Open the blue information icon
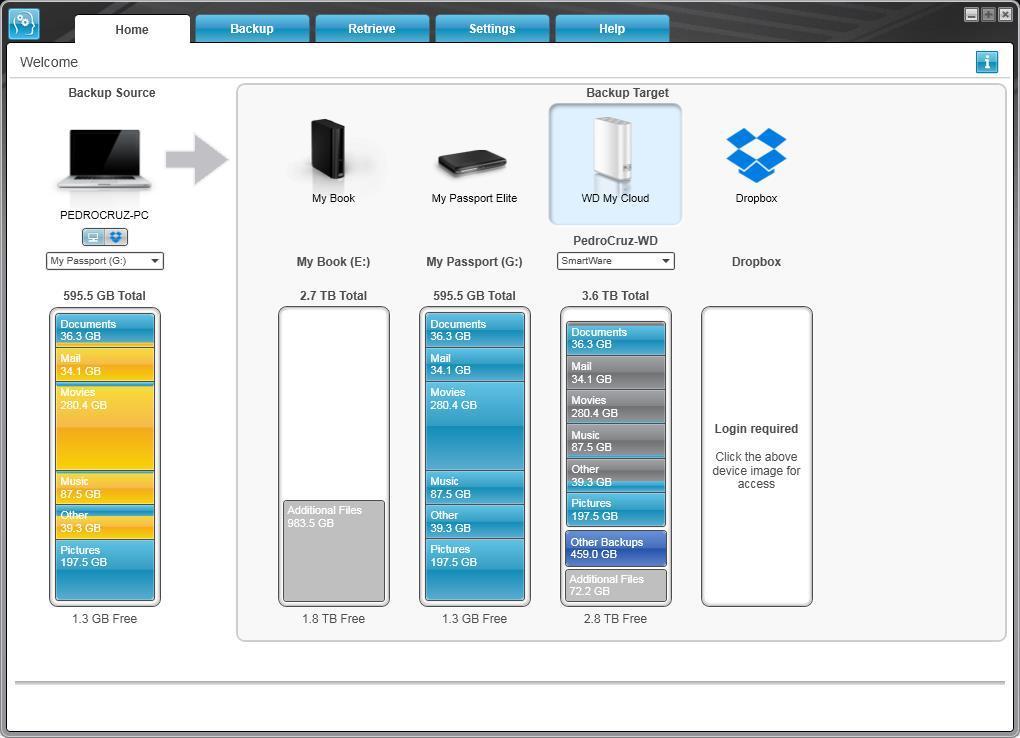 (x=986, y=62)
